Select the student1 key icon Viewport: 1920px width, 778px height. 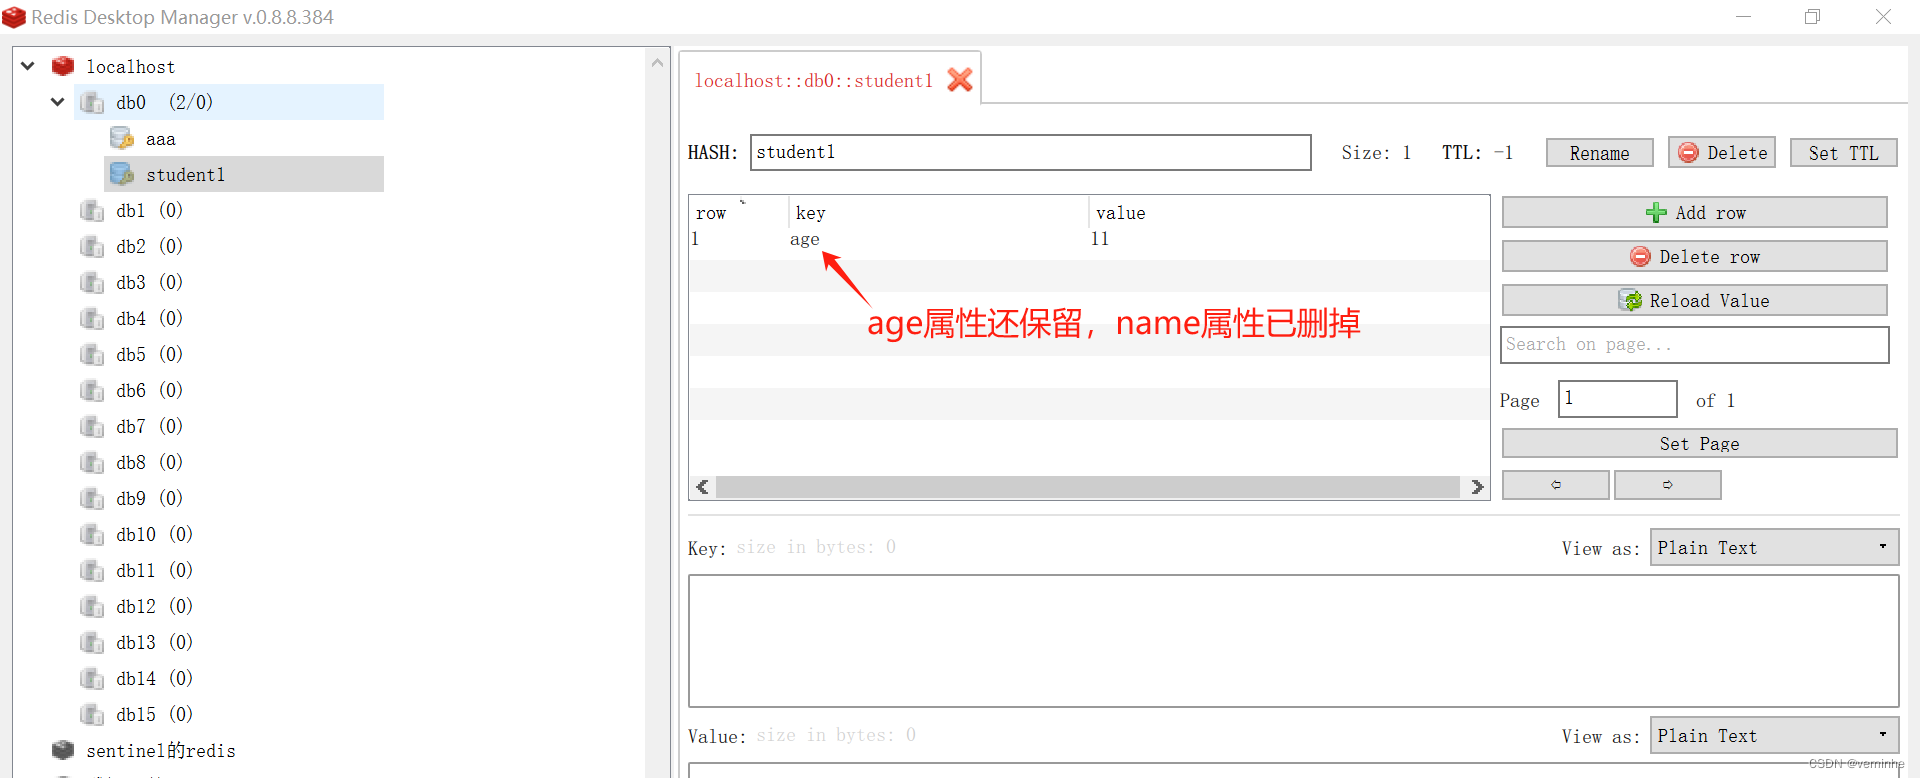(x=122, y=174)
